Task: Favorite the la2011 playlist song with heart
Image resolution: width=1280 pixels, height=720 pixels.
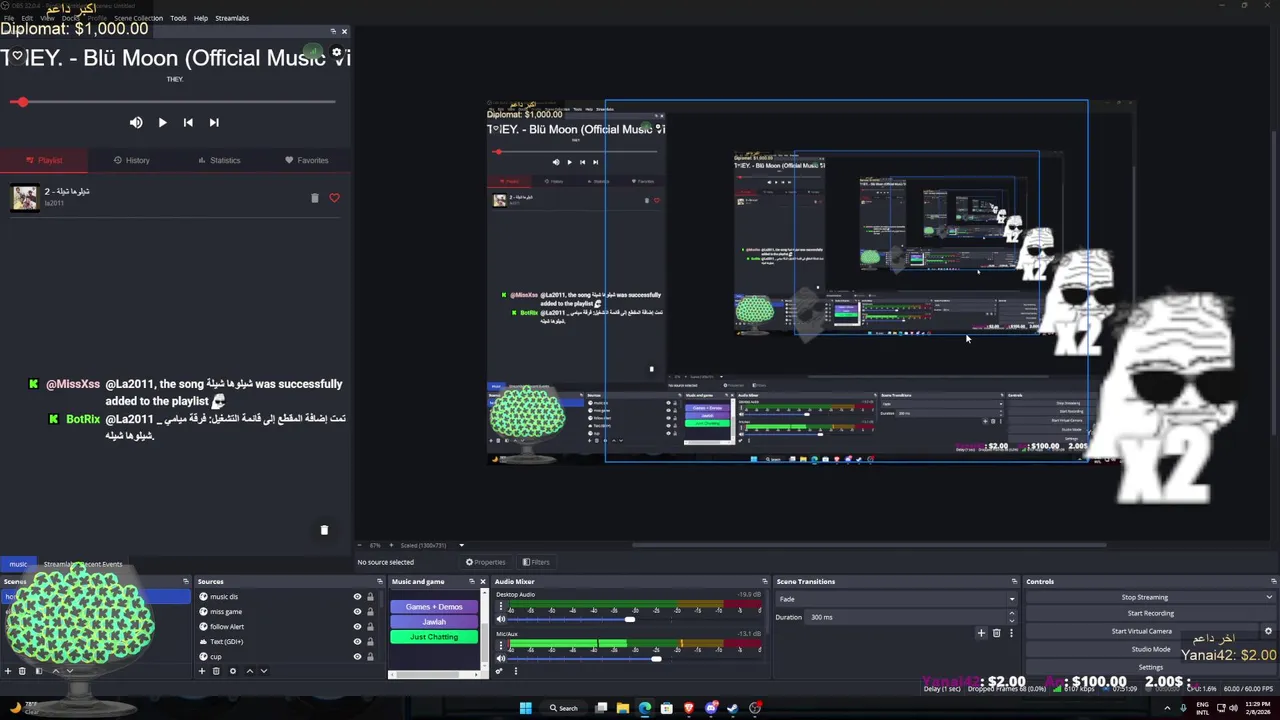Action: (x=334, y=198)
